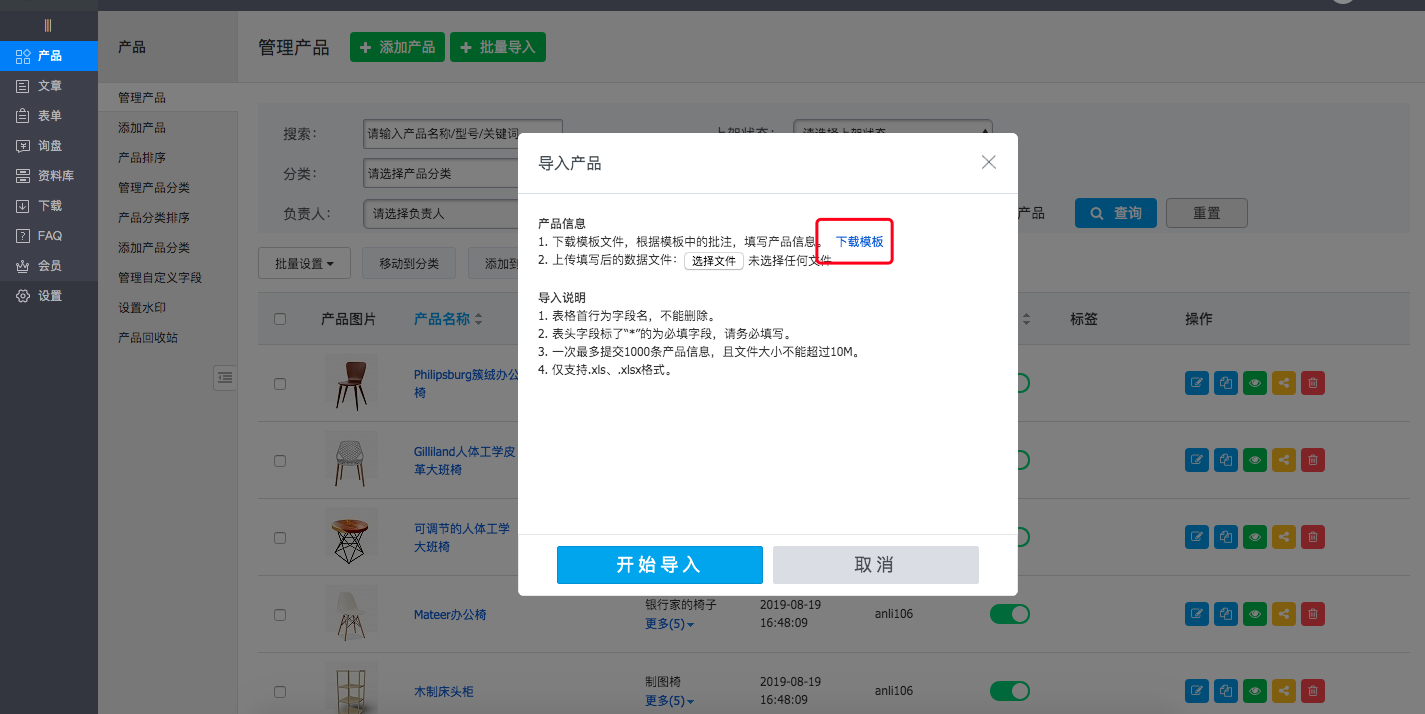
Task: Select 产品回收站 in the submenu
Action: click(148, 338)
